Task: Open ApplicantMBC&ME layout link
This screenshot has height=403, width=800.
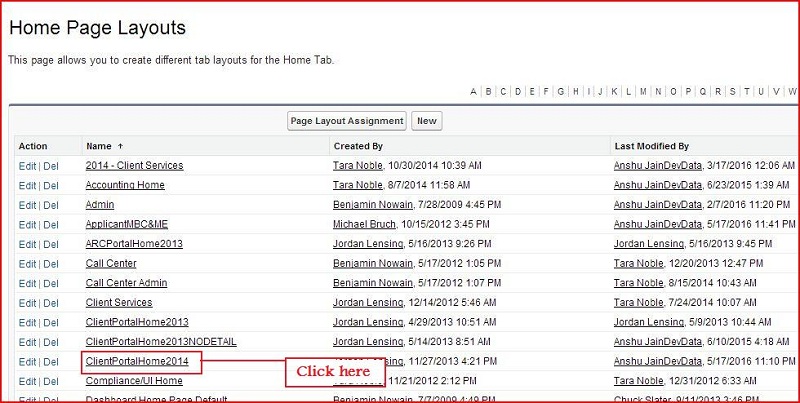Action: [127, 224]
